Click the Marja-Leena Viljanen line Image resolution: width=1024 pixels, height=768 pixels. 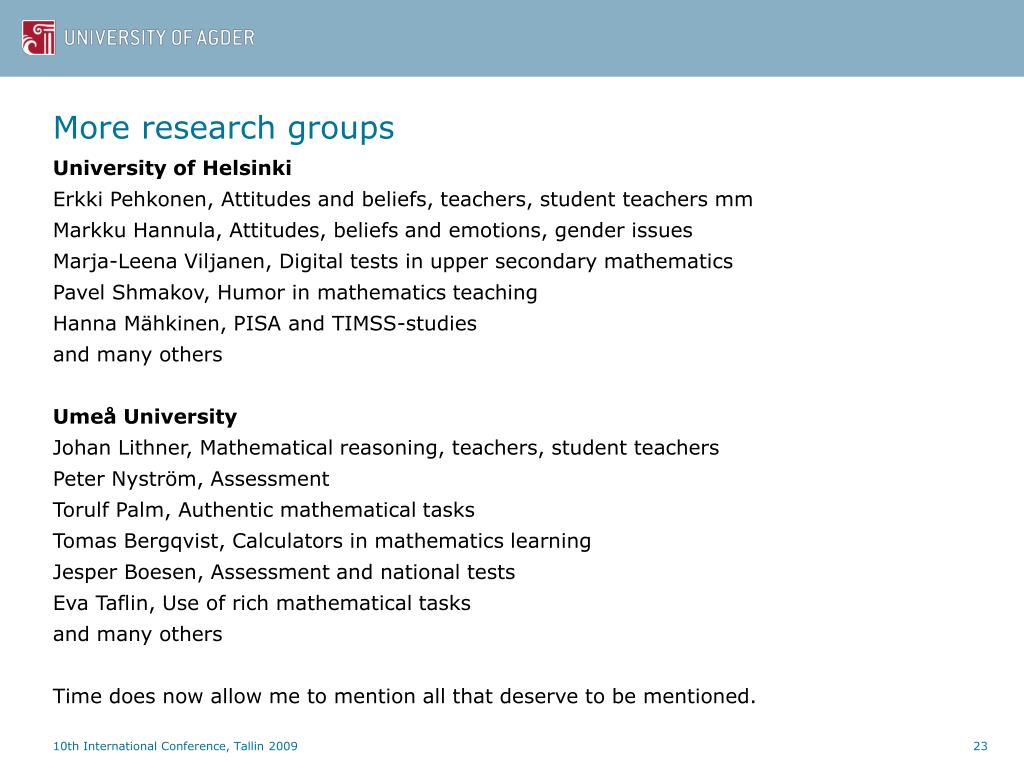pos(393,262)
